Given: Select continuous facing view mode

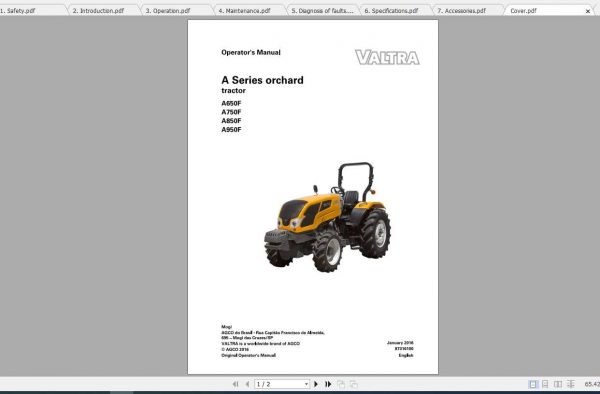Looking at the screenshot, I should [571, 384].
